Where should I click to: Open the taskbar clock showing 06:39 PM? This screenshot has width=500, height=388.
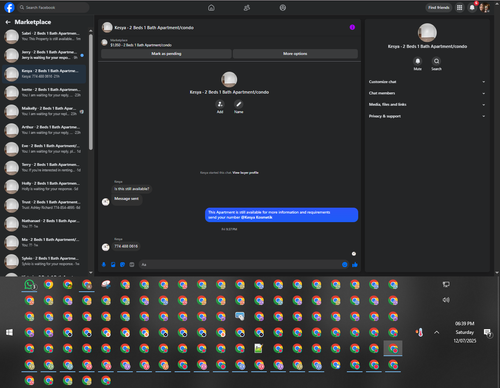click(465, 332)
